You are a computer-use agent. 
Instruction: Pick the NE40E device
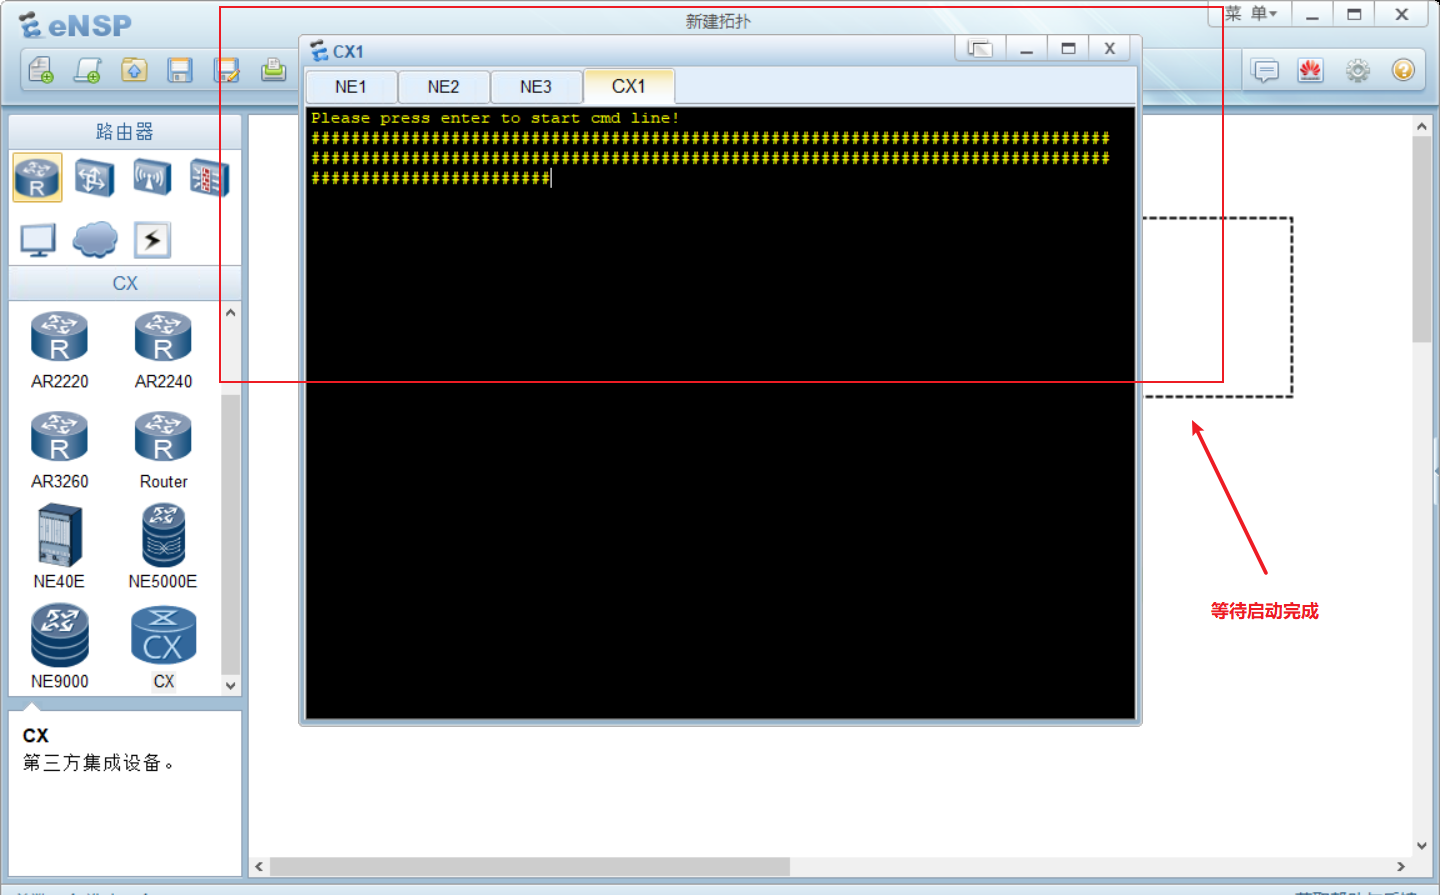tap(59, 548)
